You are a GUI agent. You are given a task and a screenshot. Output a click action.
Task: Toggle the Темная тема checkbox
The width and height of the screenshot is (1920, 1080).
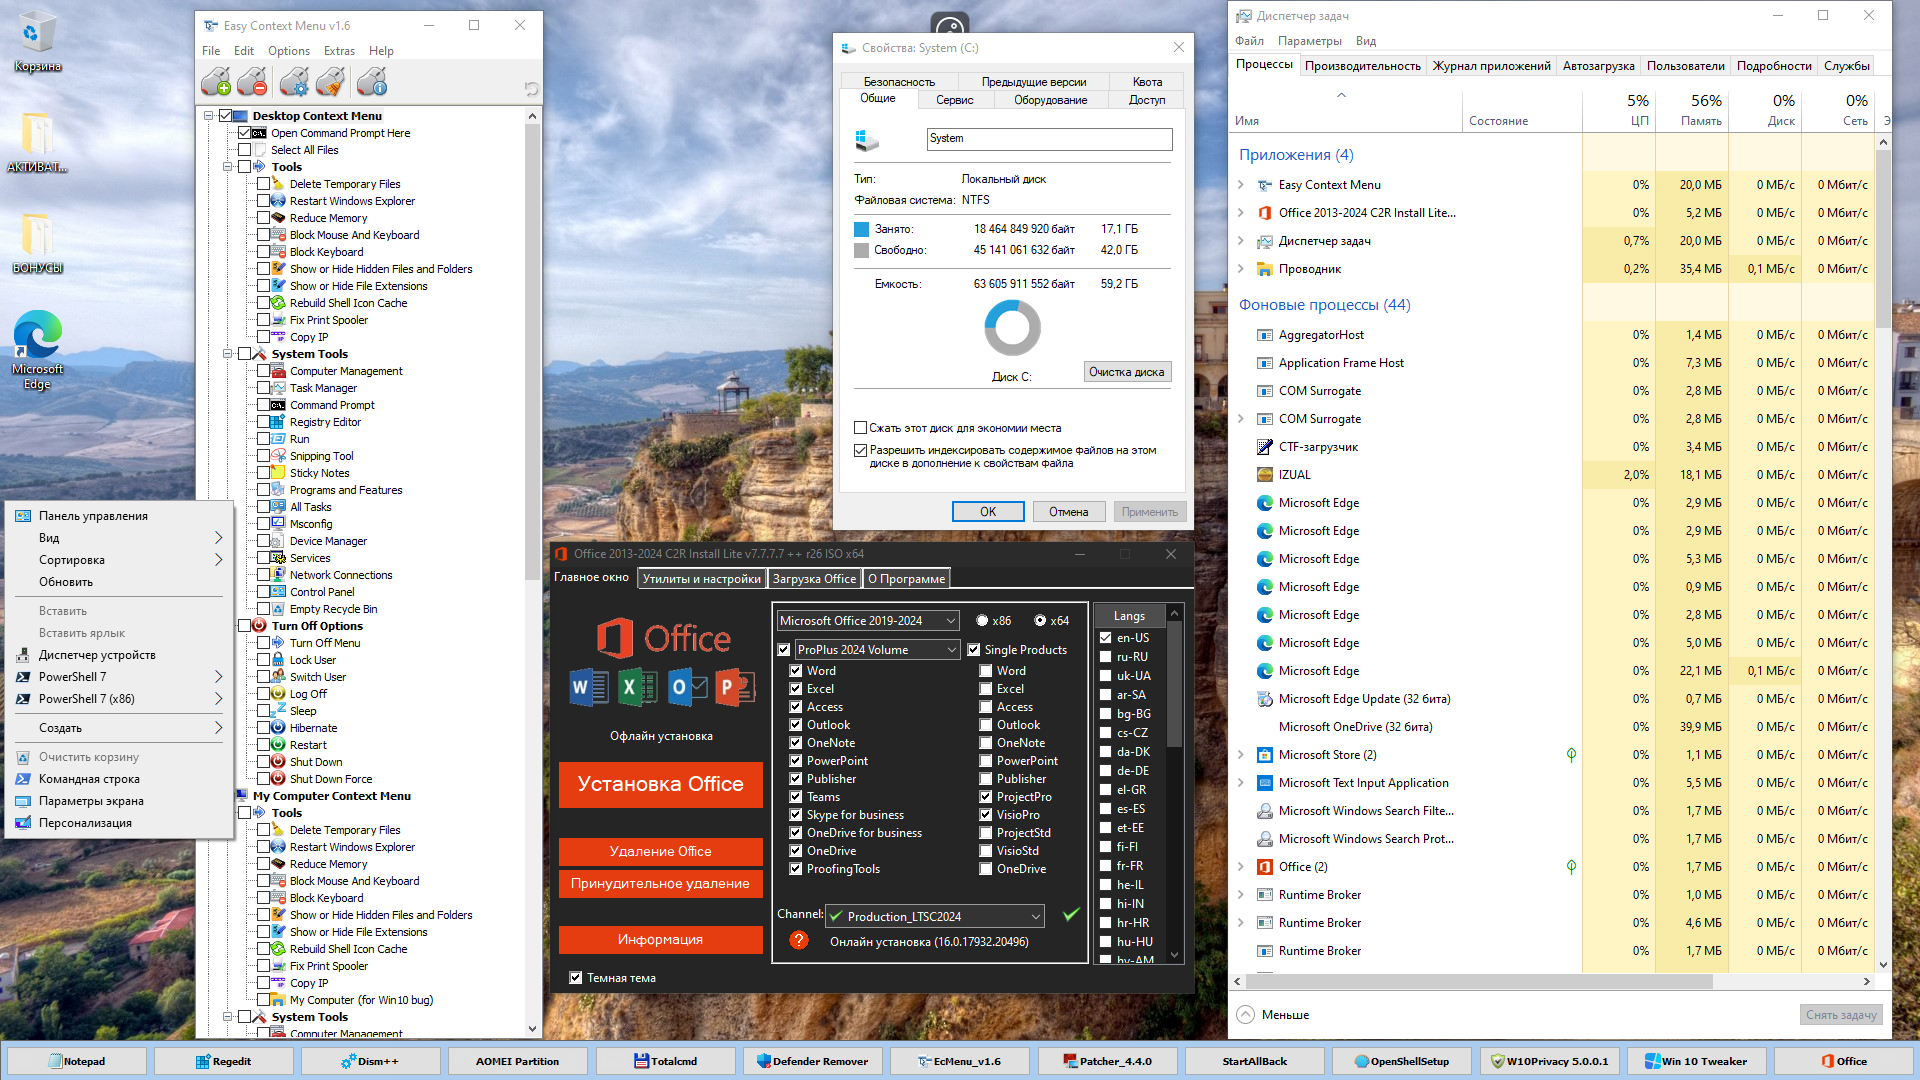coord(575,978)
